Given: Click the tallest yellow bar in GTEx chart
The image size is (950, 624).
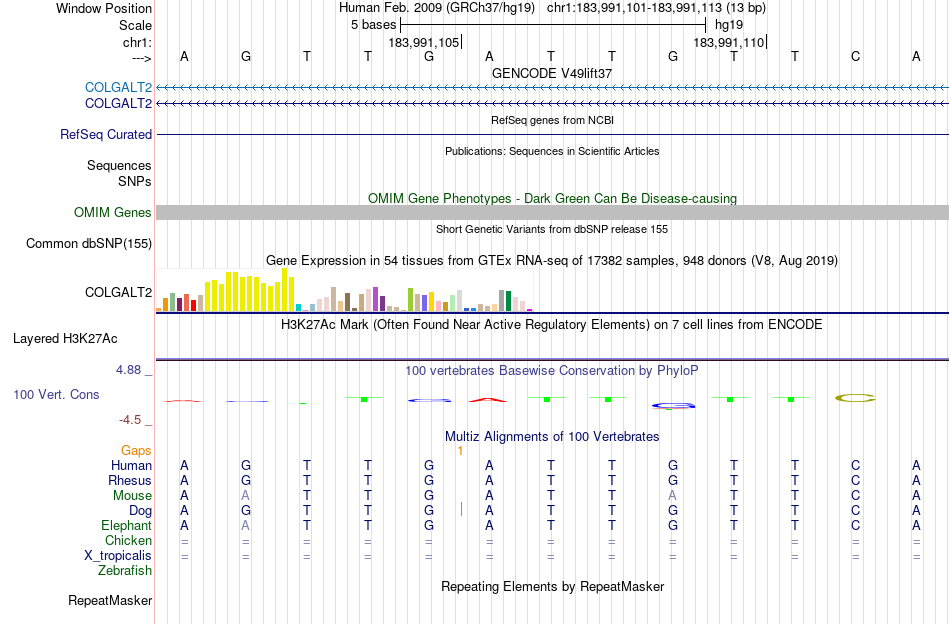Looking at the screenshot, I should point(285,290).
